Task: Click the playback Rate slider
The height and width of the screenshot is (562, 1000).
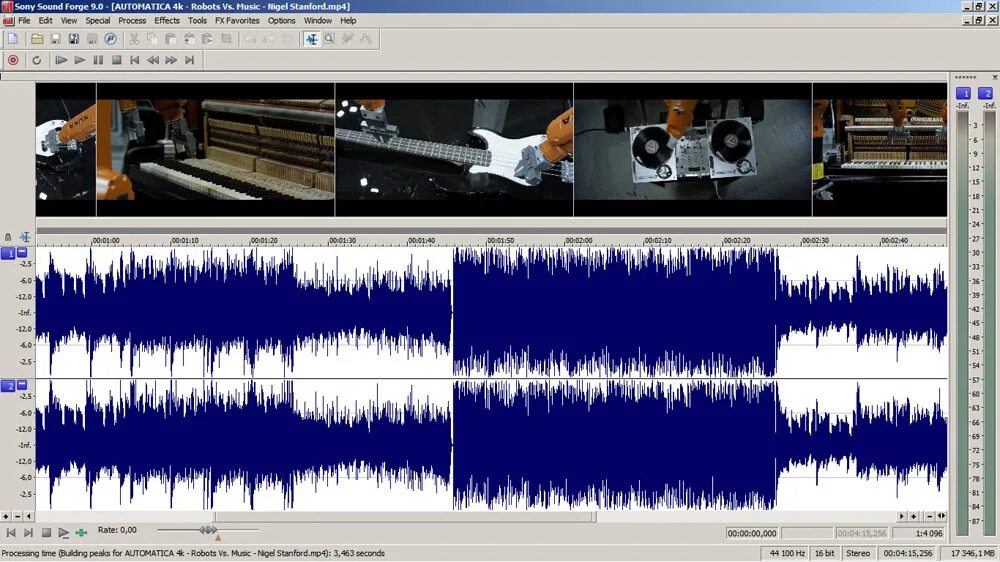Action: click(x=208, y=530)
